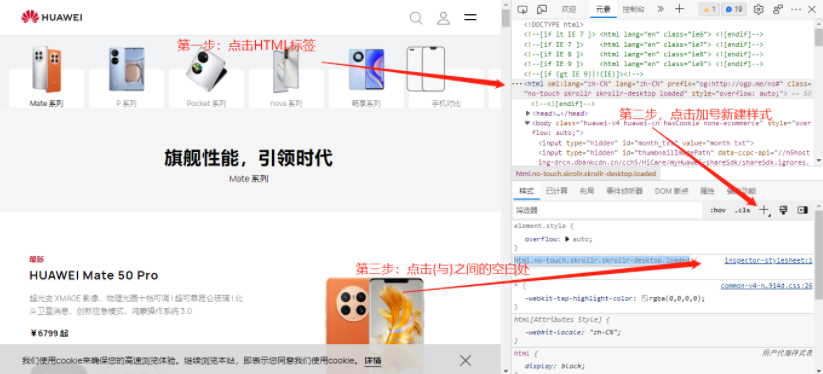The height and width of the screenshot is (374, 823).
Task: Select the Mate 系列 phone category
Action: pos(46,77)
